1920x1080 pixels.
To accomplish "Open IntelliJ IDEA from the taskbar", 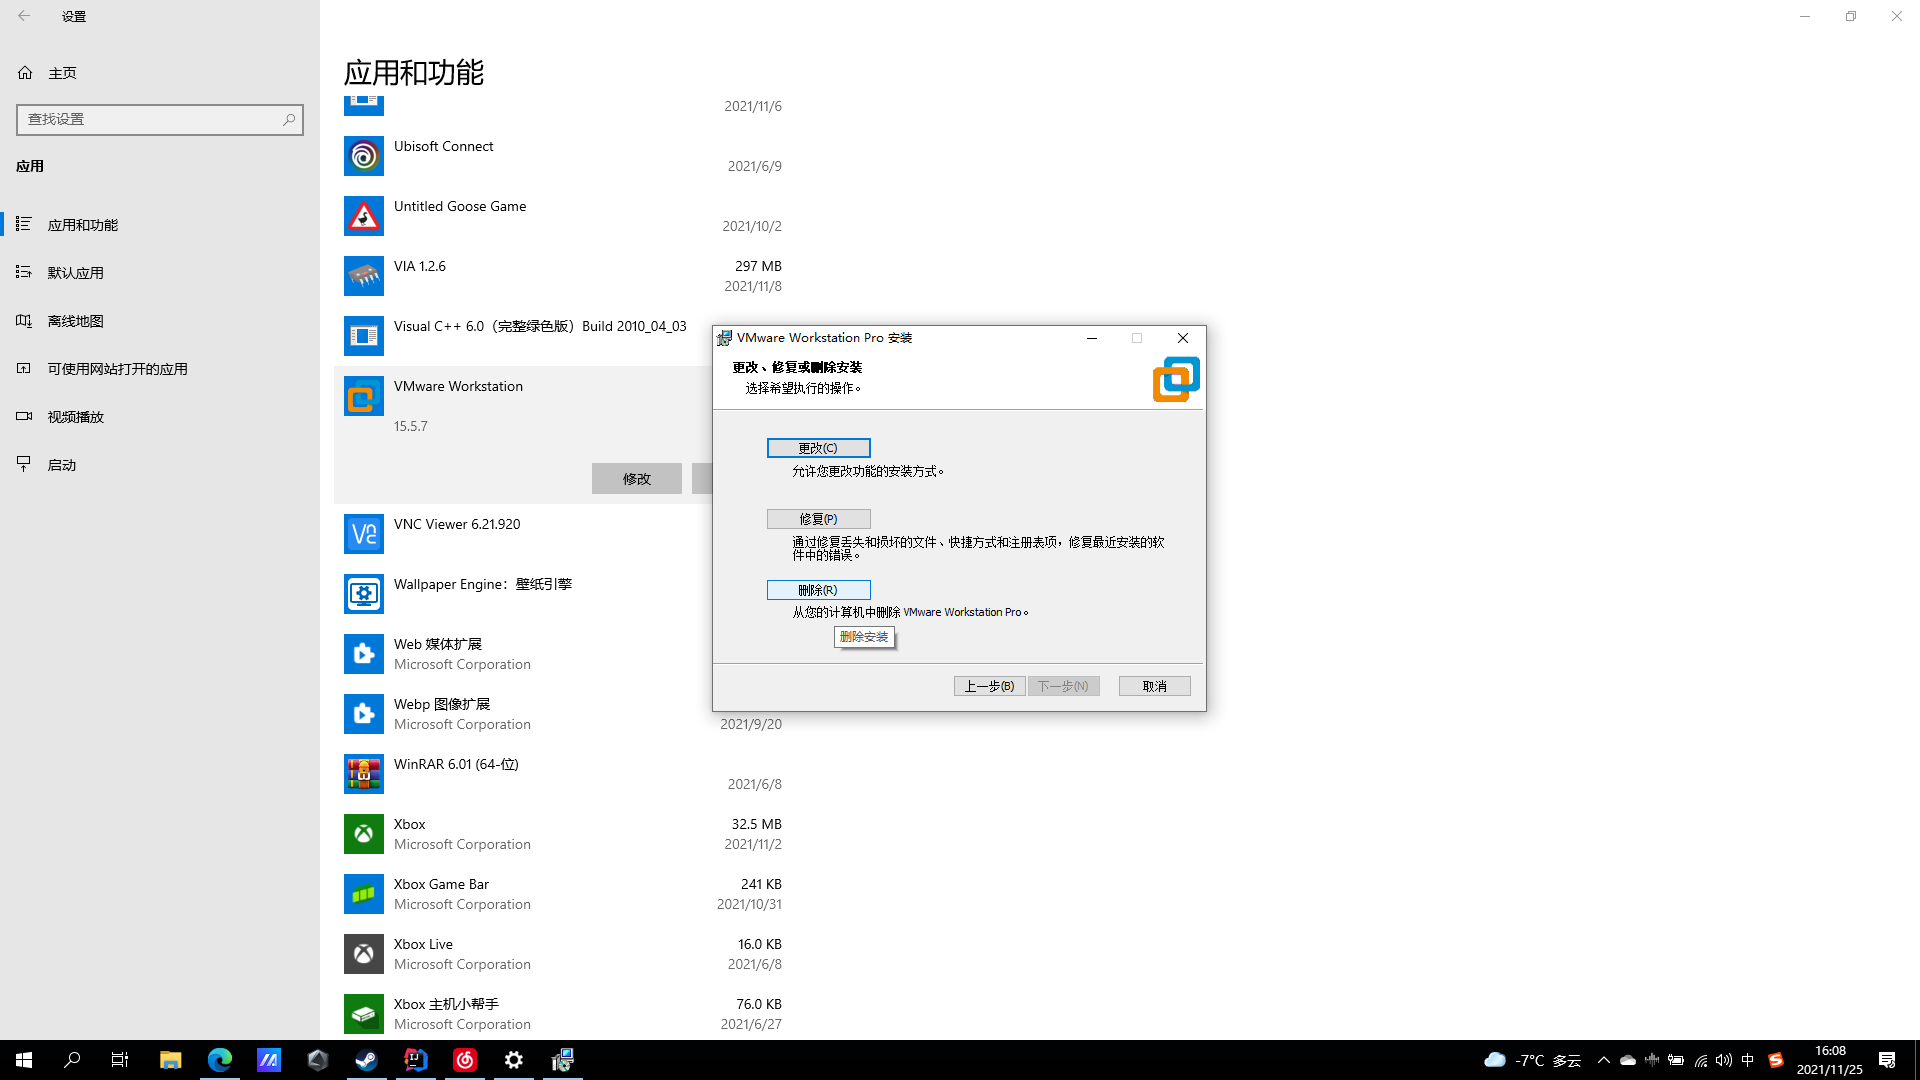I will click(415, 1059).
